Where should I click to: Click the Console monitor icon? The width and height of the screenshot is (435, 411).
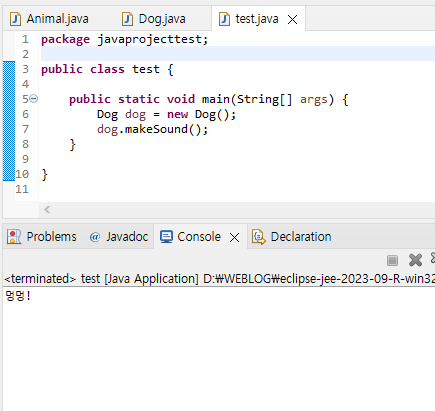click(166, 237)
